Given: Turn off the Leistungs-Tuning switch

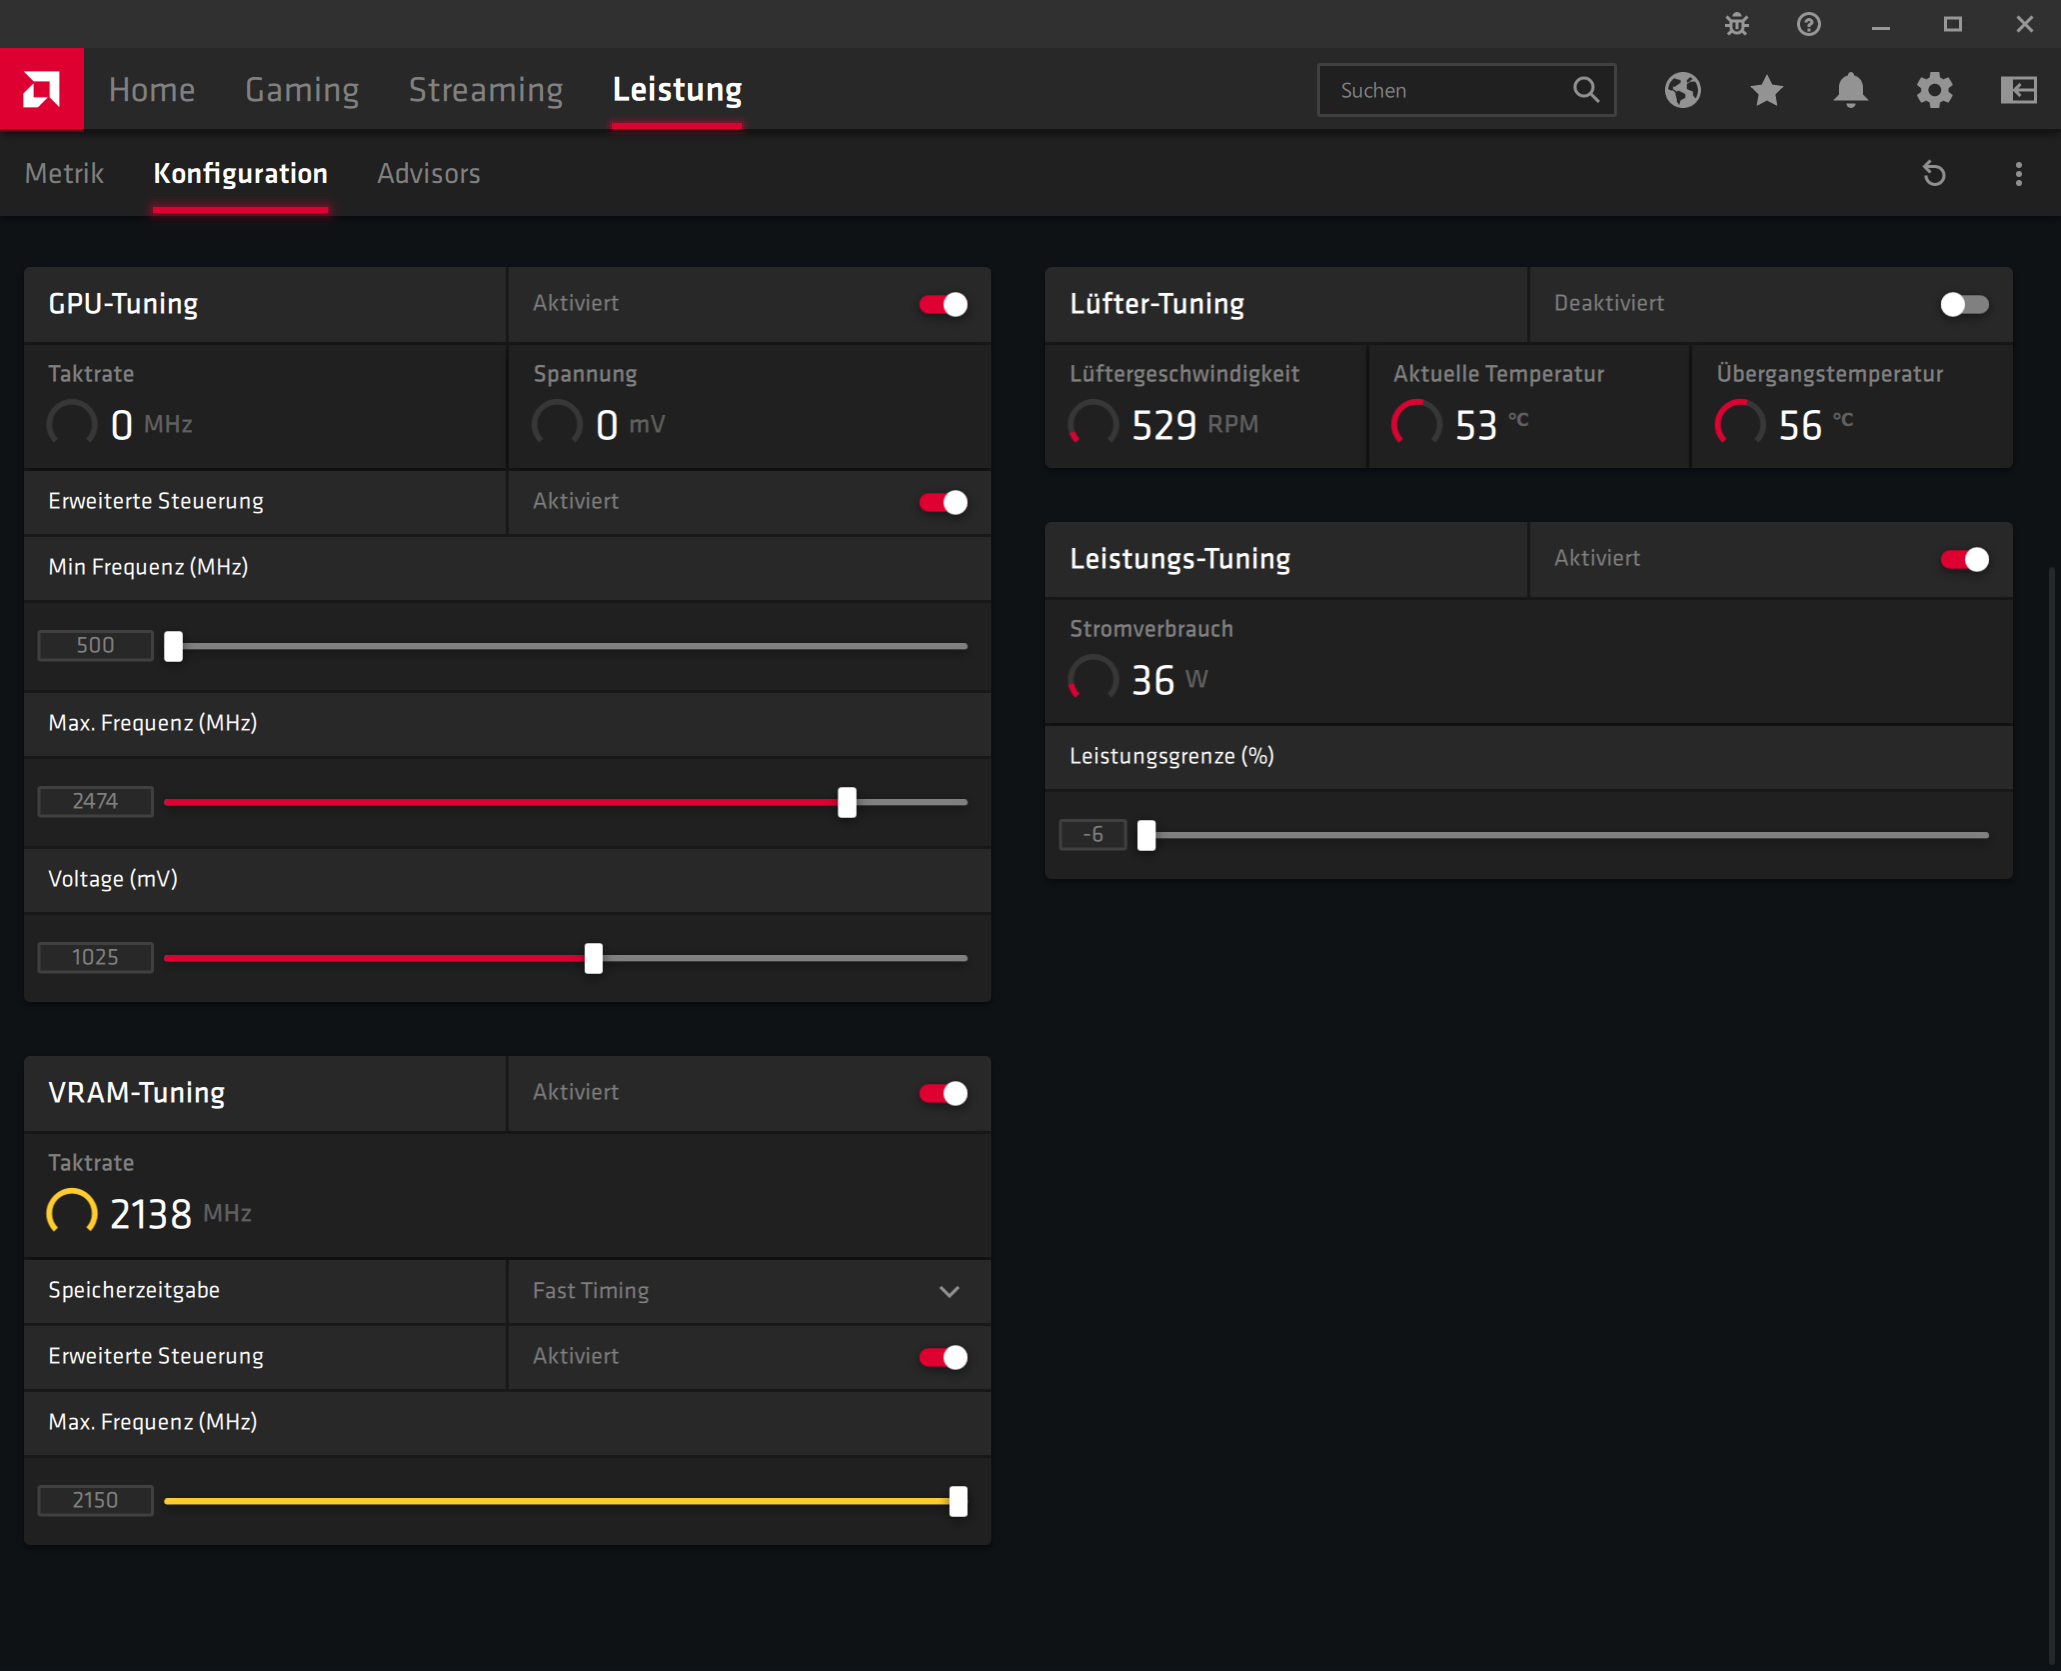Looking at the screenshot, I should click(x=1964, y=559).
